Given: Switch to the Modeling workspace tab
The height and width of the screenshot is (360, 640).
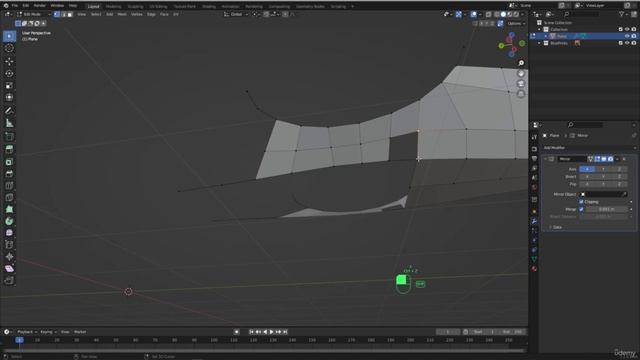Looking at the screenshot, I should [113, 7].
